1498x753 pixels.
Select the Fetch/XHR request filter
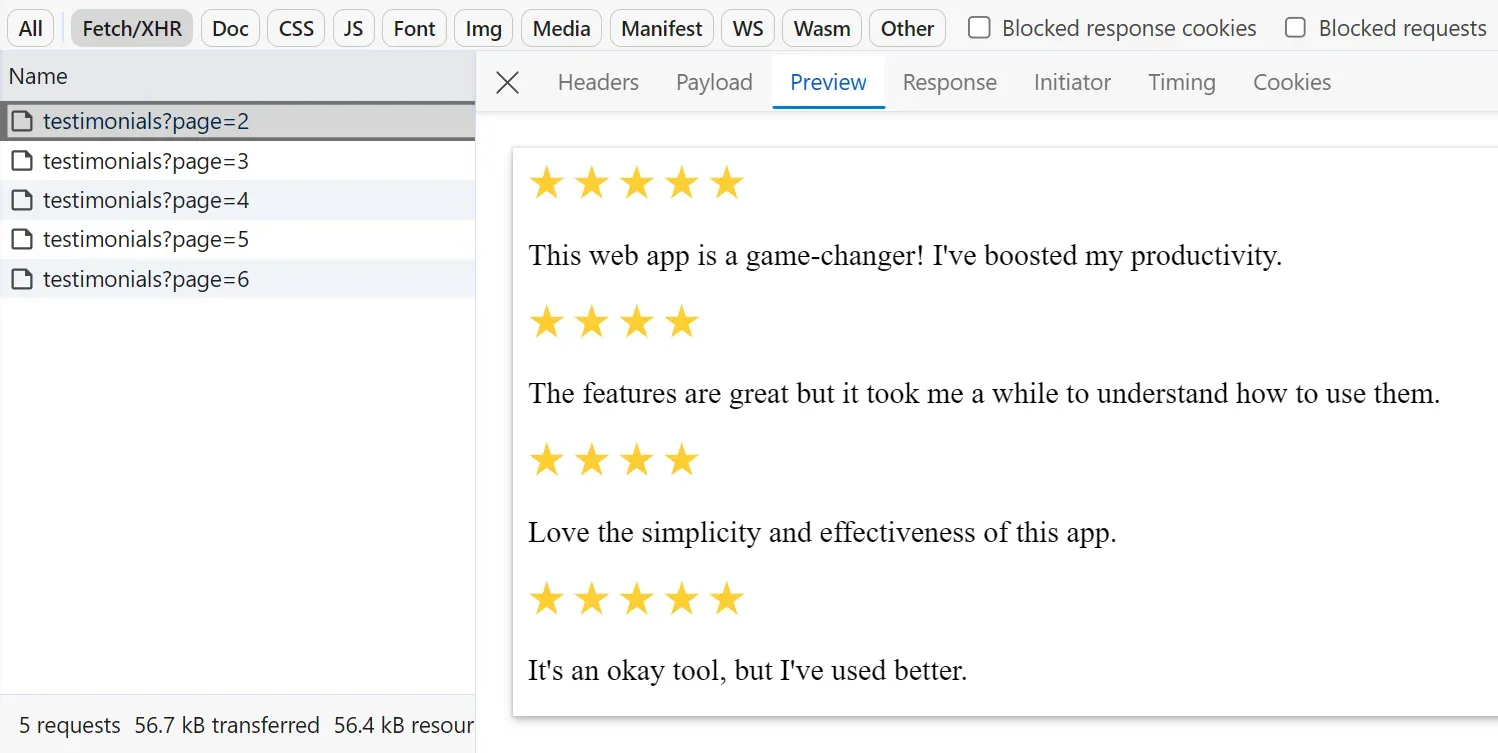(x=131, y=28)
